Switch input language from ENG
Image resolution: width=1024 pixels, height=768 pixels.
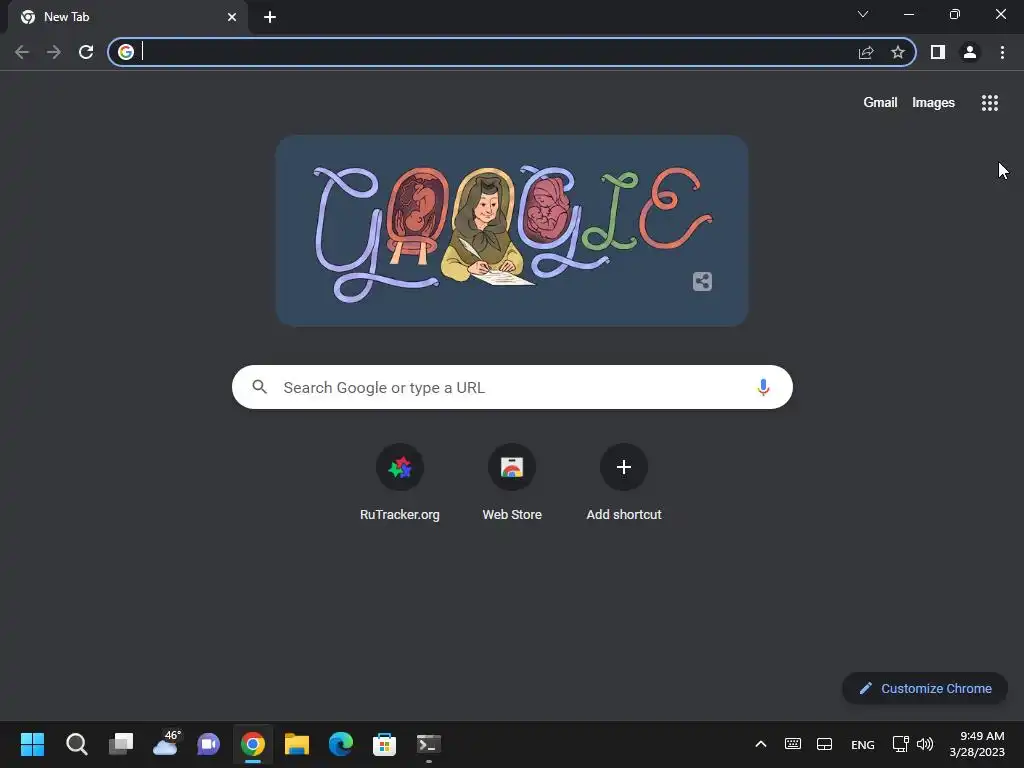coord(863,744)
